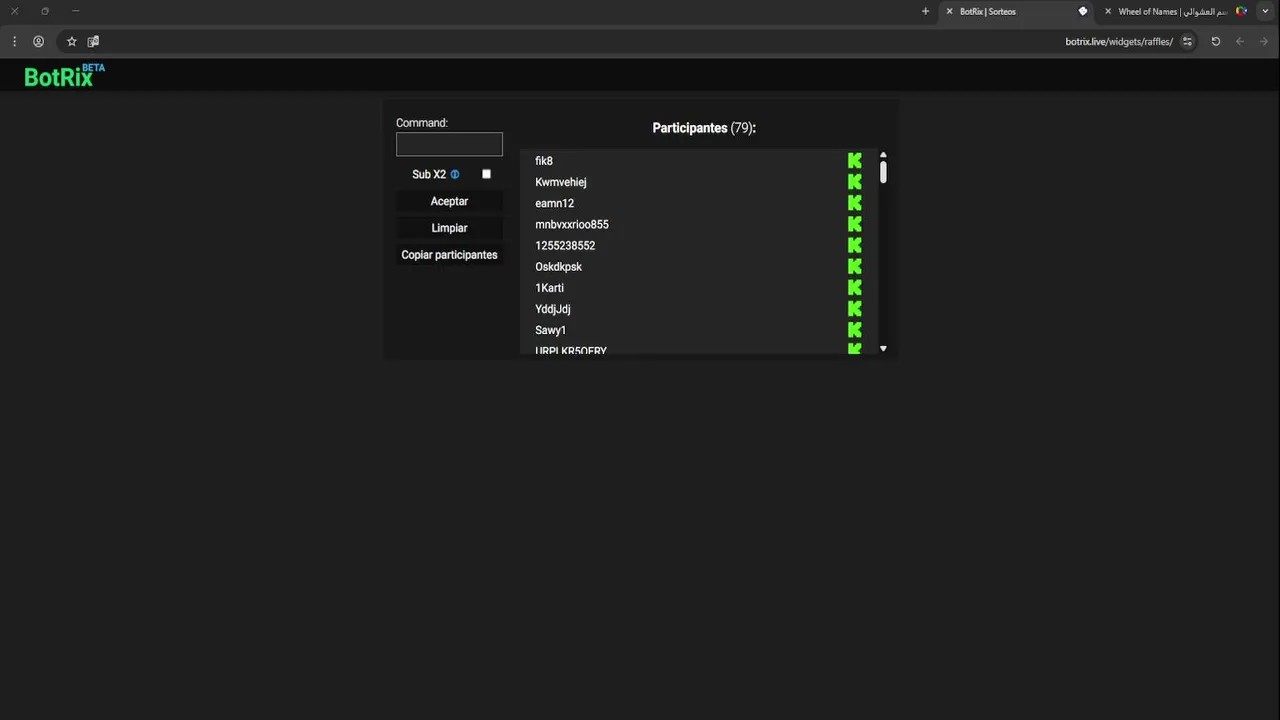Click the BotRix BETA logo

click(64, 76)
